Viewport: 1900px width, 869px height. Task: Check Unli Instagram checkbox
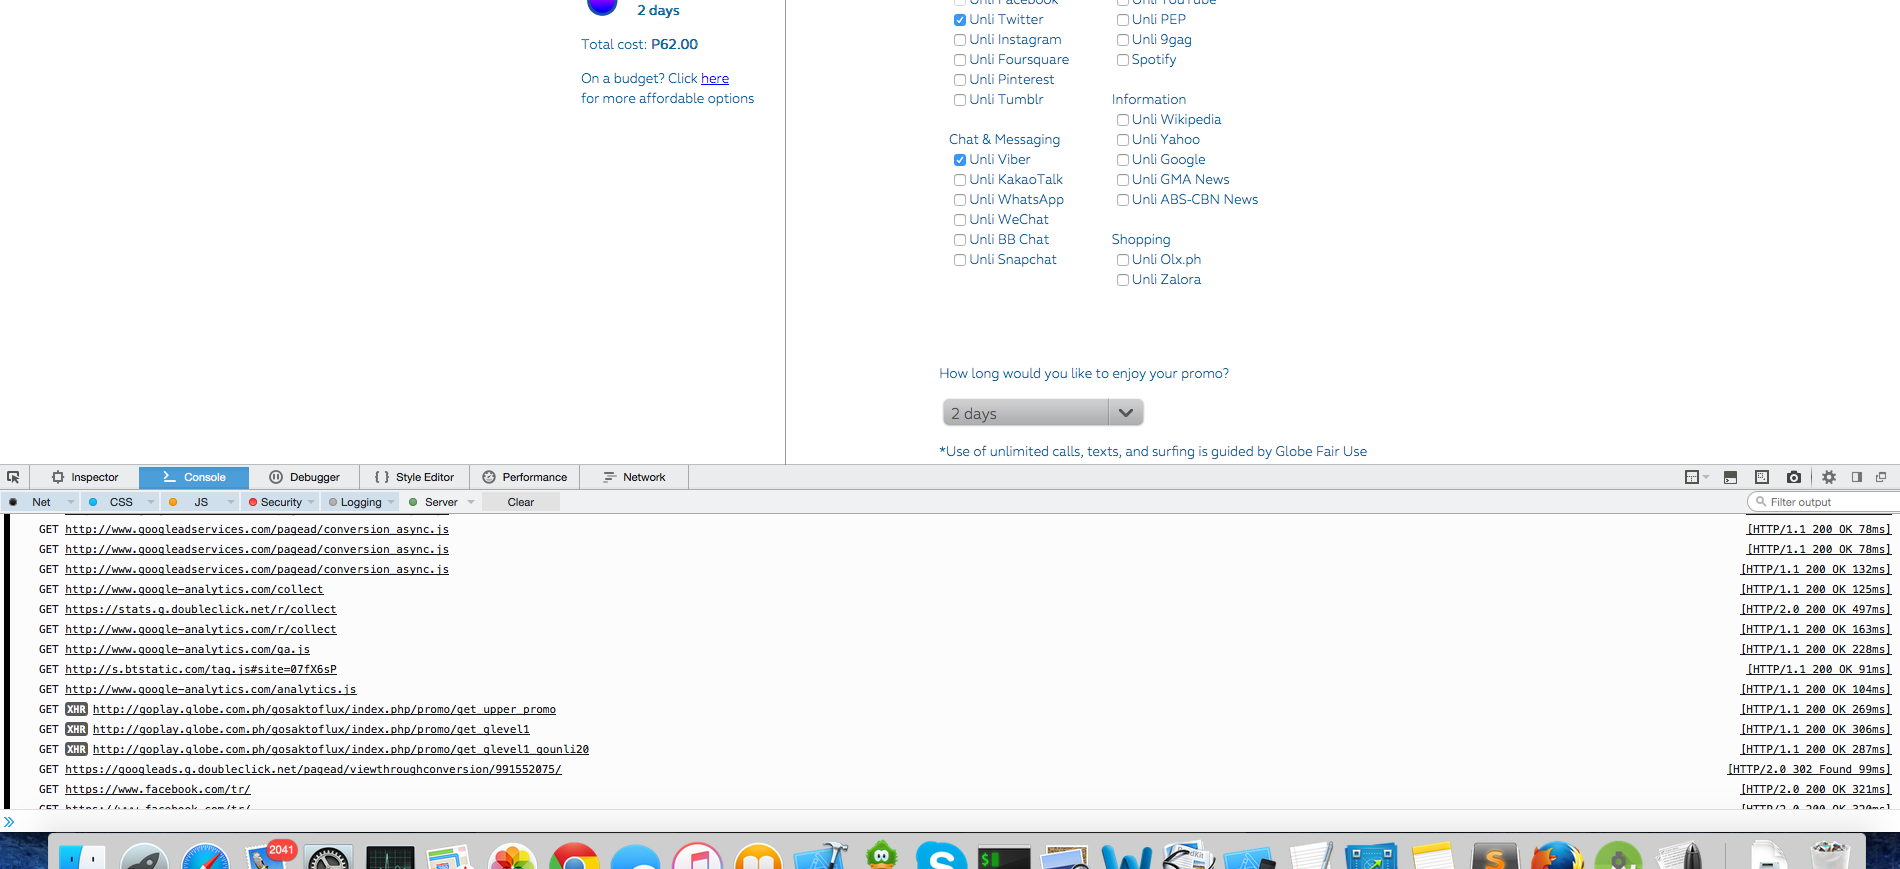960,40
